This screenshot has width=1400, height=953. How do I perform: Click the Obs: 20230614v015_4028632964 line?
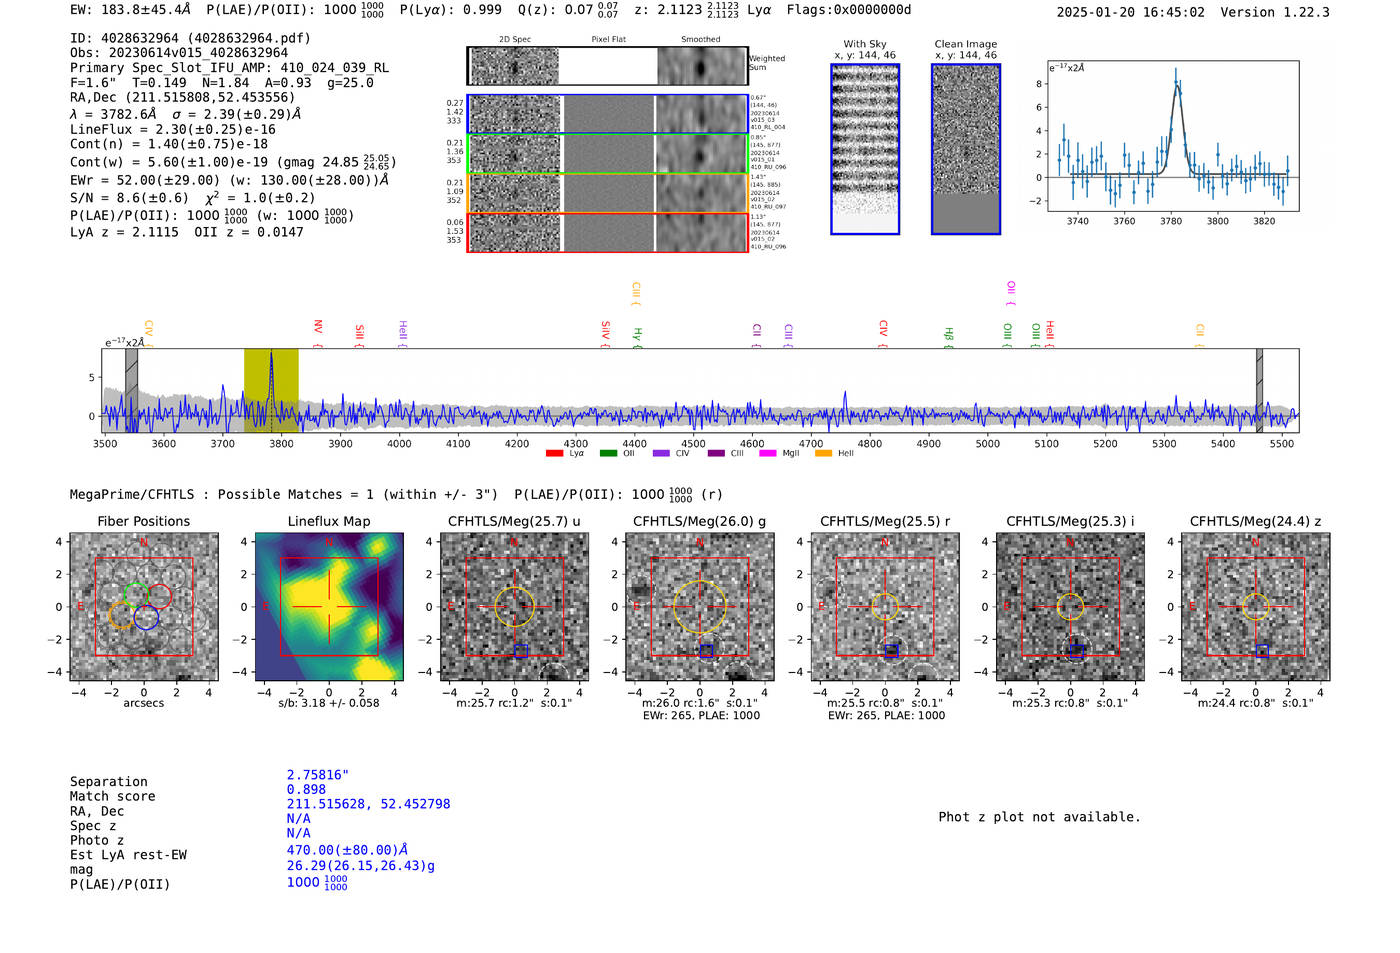click(x=179, y=52)
